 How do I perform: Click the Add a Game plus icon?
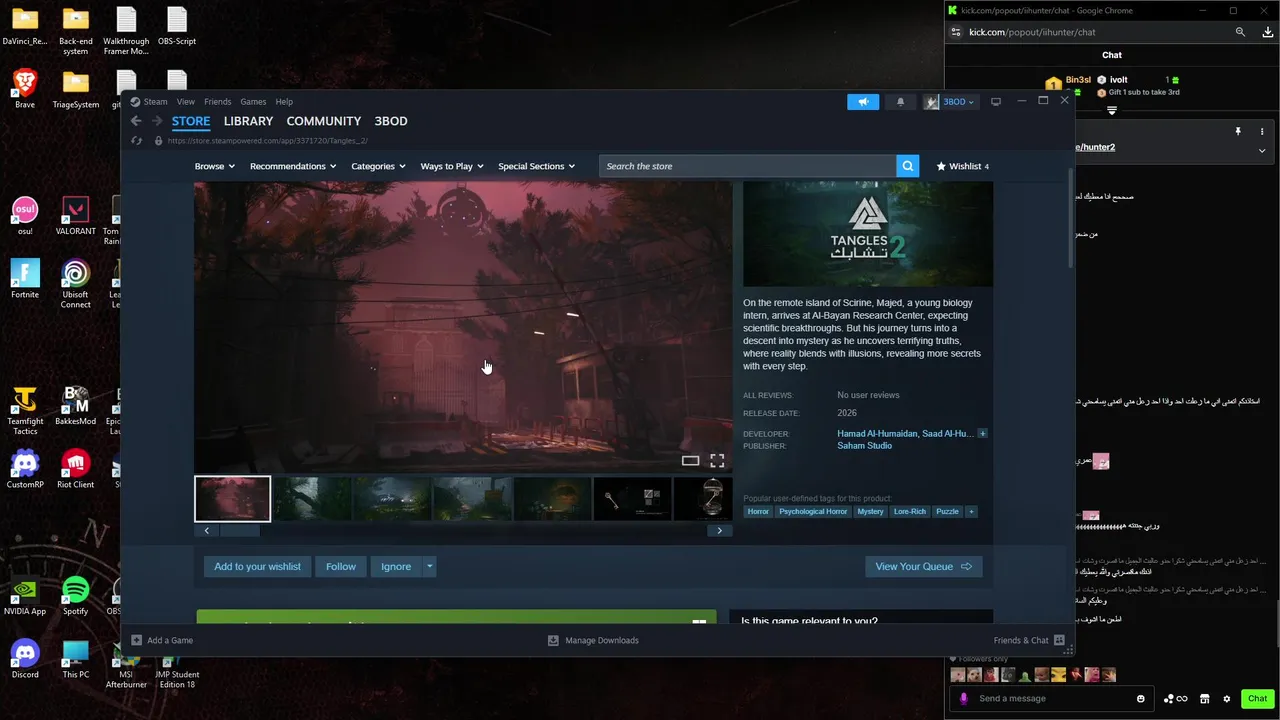pos(137,640)
